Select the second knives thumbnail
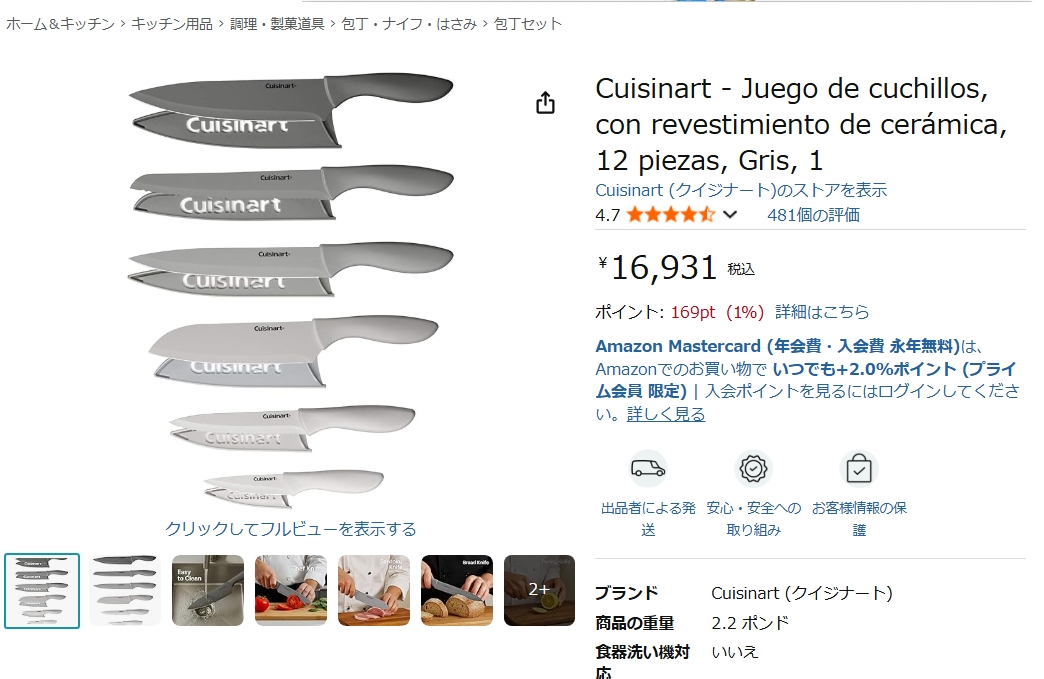 125,590
